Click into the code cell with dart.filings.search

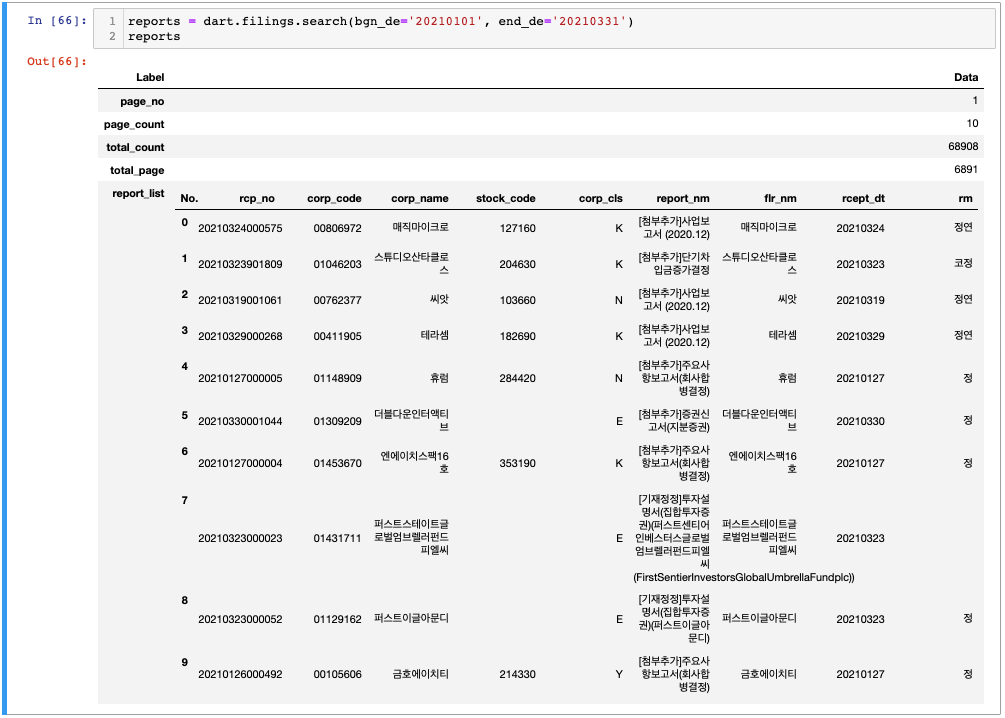tap(544, 29)
